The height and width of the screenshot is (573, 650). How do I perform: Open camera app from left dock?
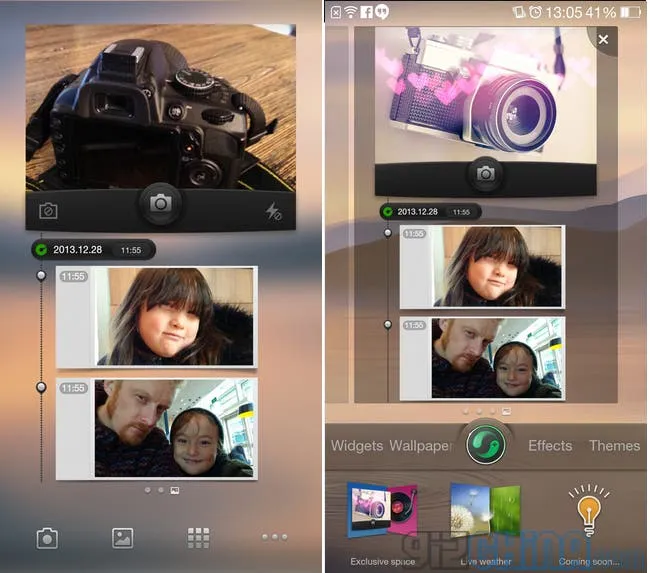(47, 538)
